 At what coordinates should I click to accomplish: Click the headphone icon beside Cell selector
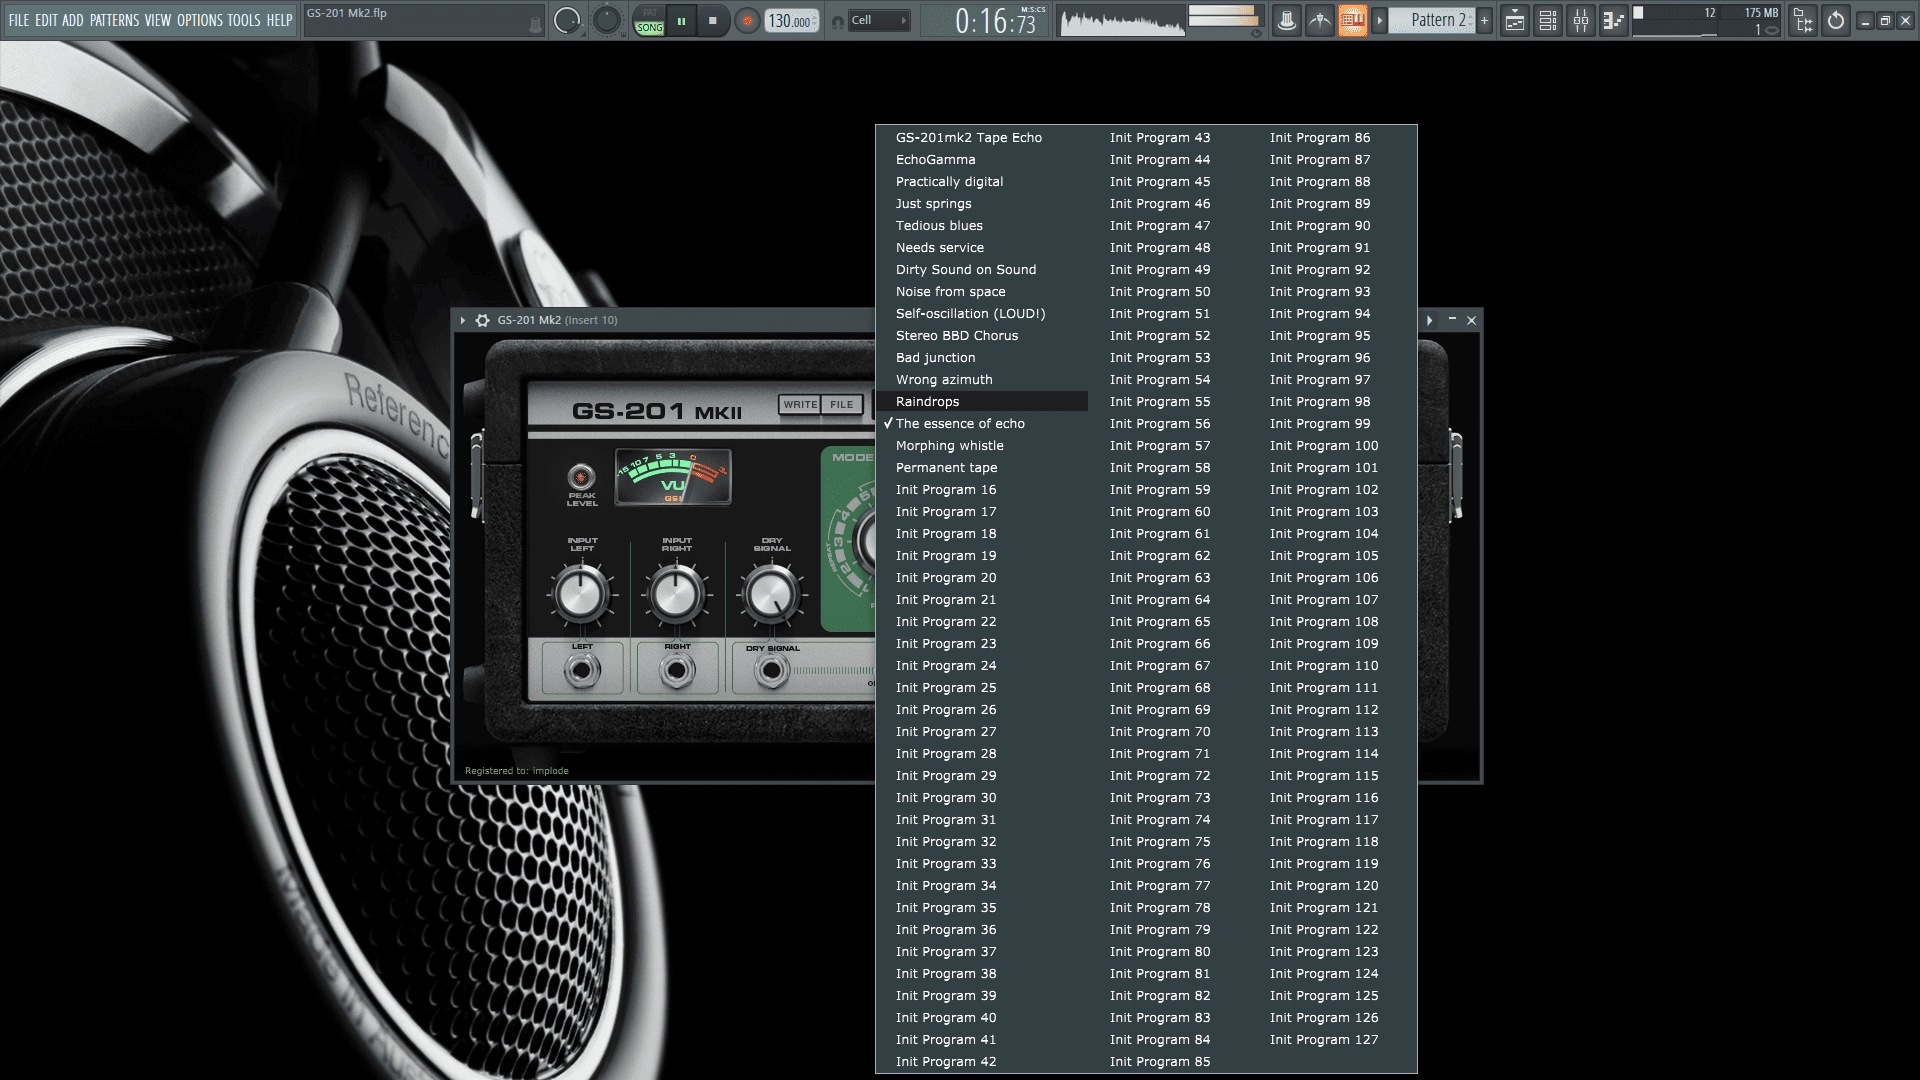tap(837, 21)
